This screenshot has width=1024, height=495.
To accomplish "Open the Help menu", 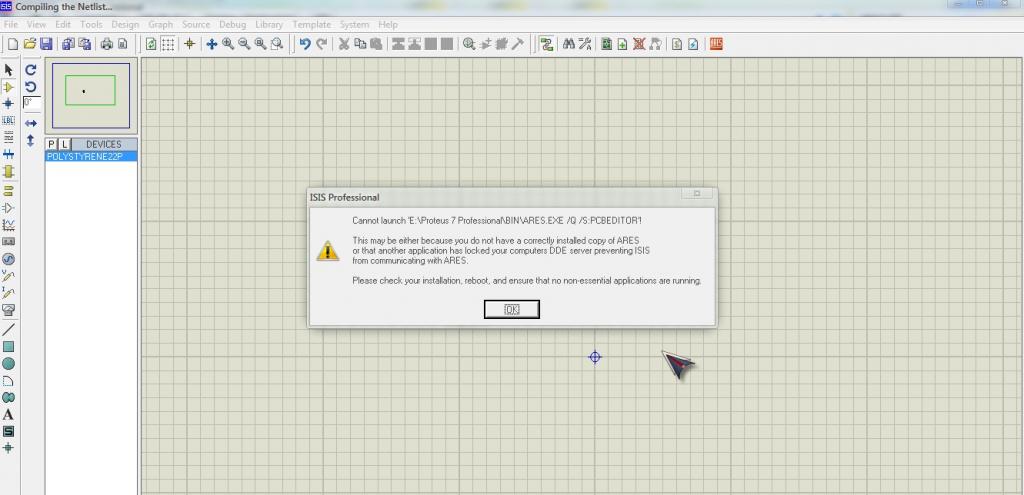I will (388, 24).
